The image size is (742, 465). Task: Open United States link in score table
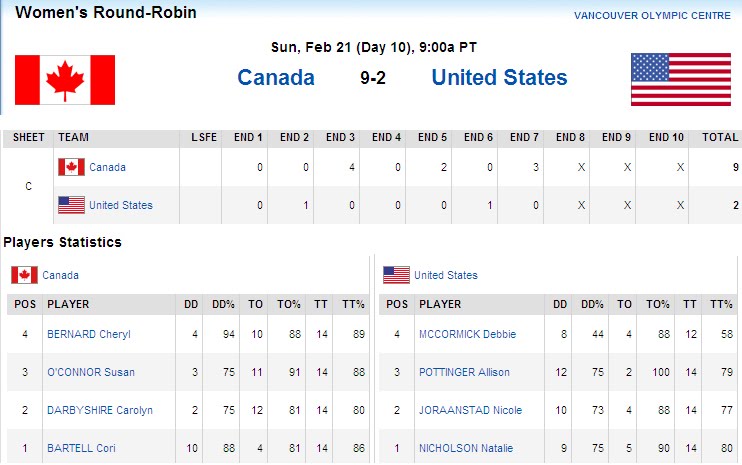121,205
